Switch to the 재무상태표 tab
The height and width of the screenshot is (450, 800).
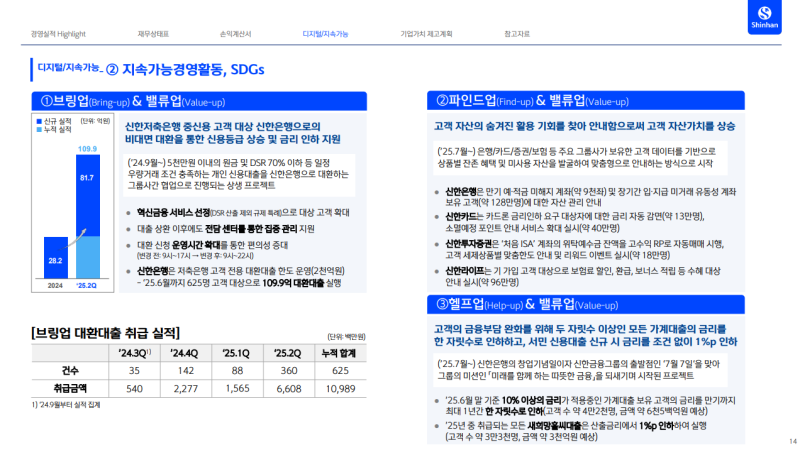coord(154,33)
